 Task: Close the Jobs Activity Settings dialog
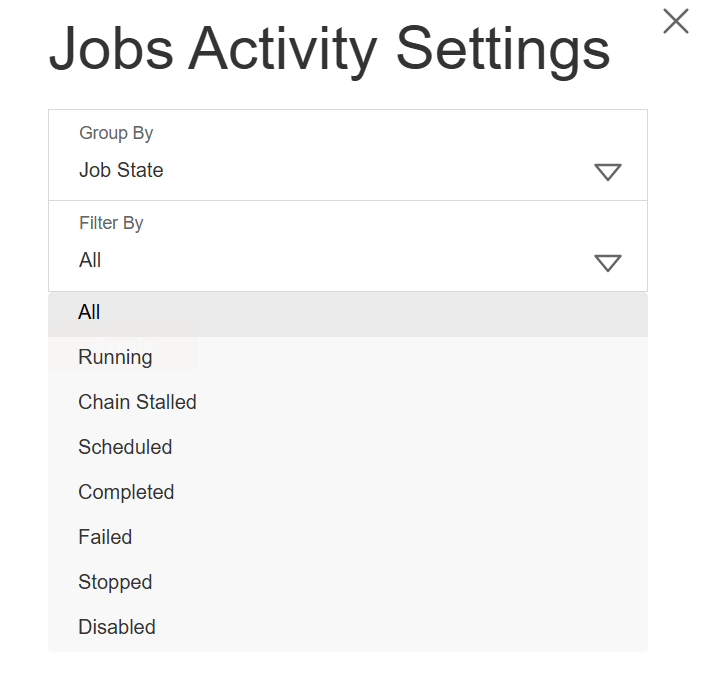coord(676,21)
